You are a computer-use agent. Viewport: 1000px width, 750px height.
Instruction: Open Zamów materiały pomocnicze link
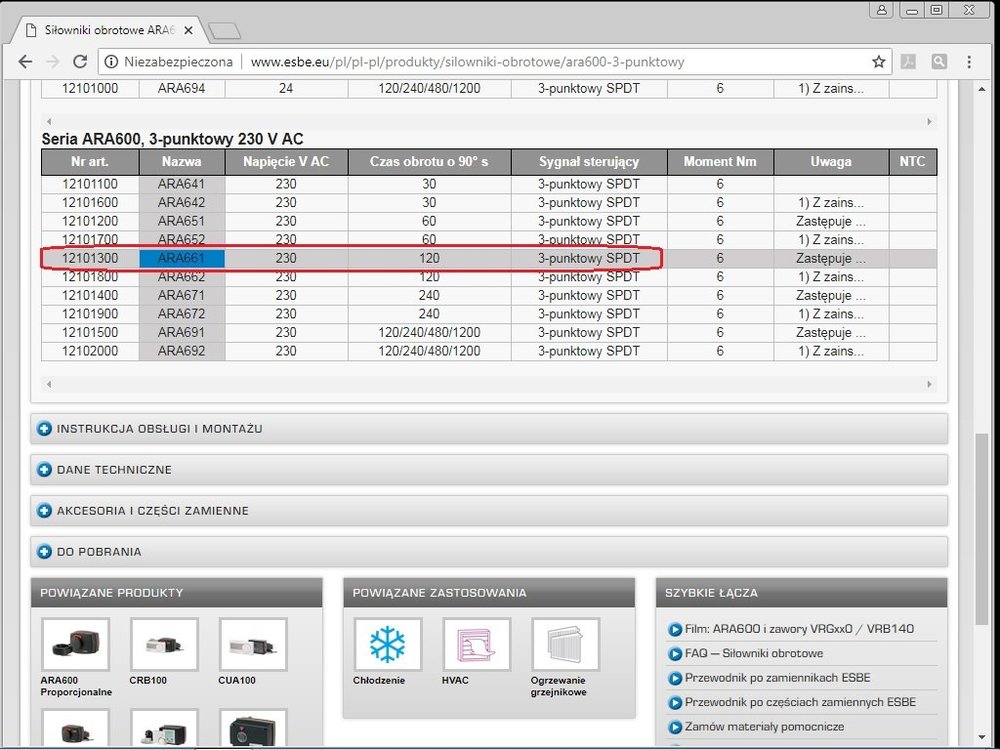pyautogui.click(x=765, y=727)
